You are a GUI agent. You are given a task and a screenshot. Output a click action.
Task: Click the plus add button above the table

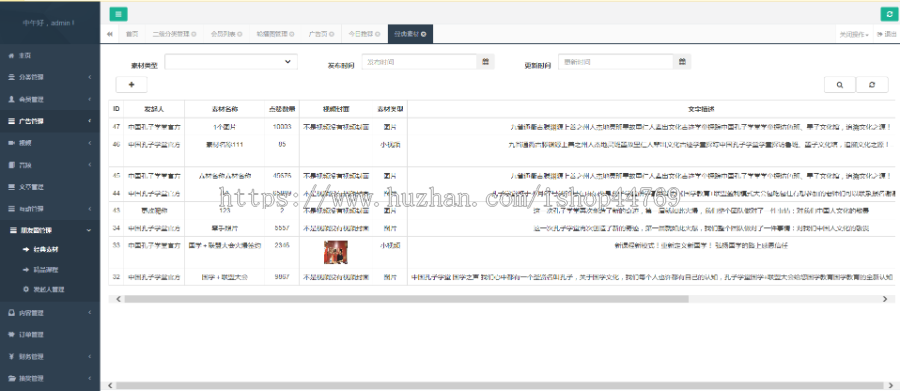point(131,84)
